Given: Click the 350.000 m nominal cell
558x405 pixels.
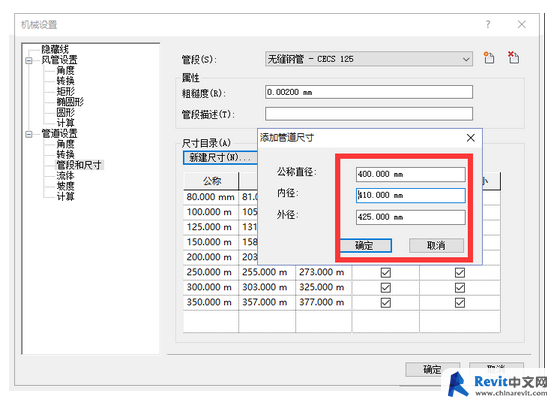Looking at the screenshot, I should [211, 303].
